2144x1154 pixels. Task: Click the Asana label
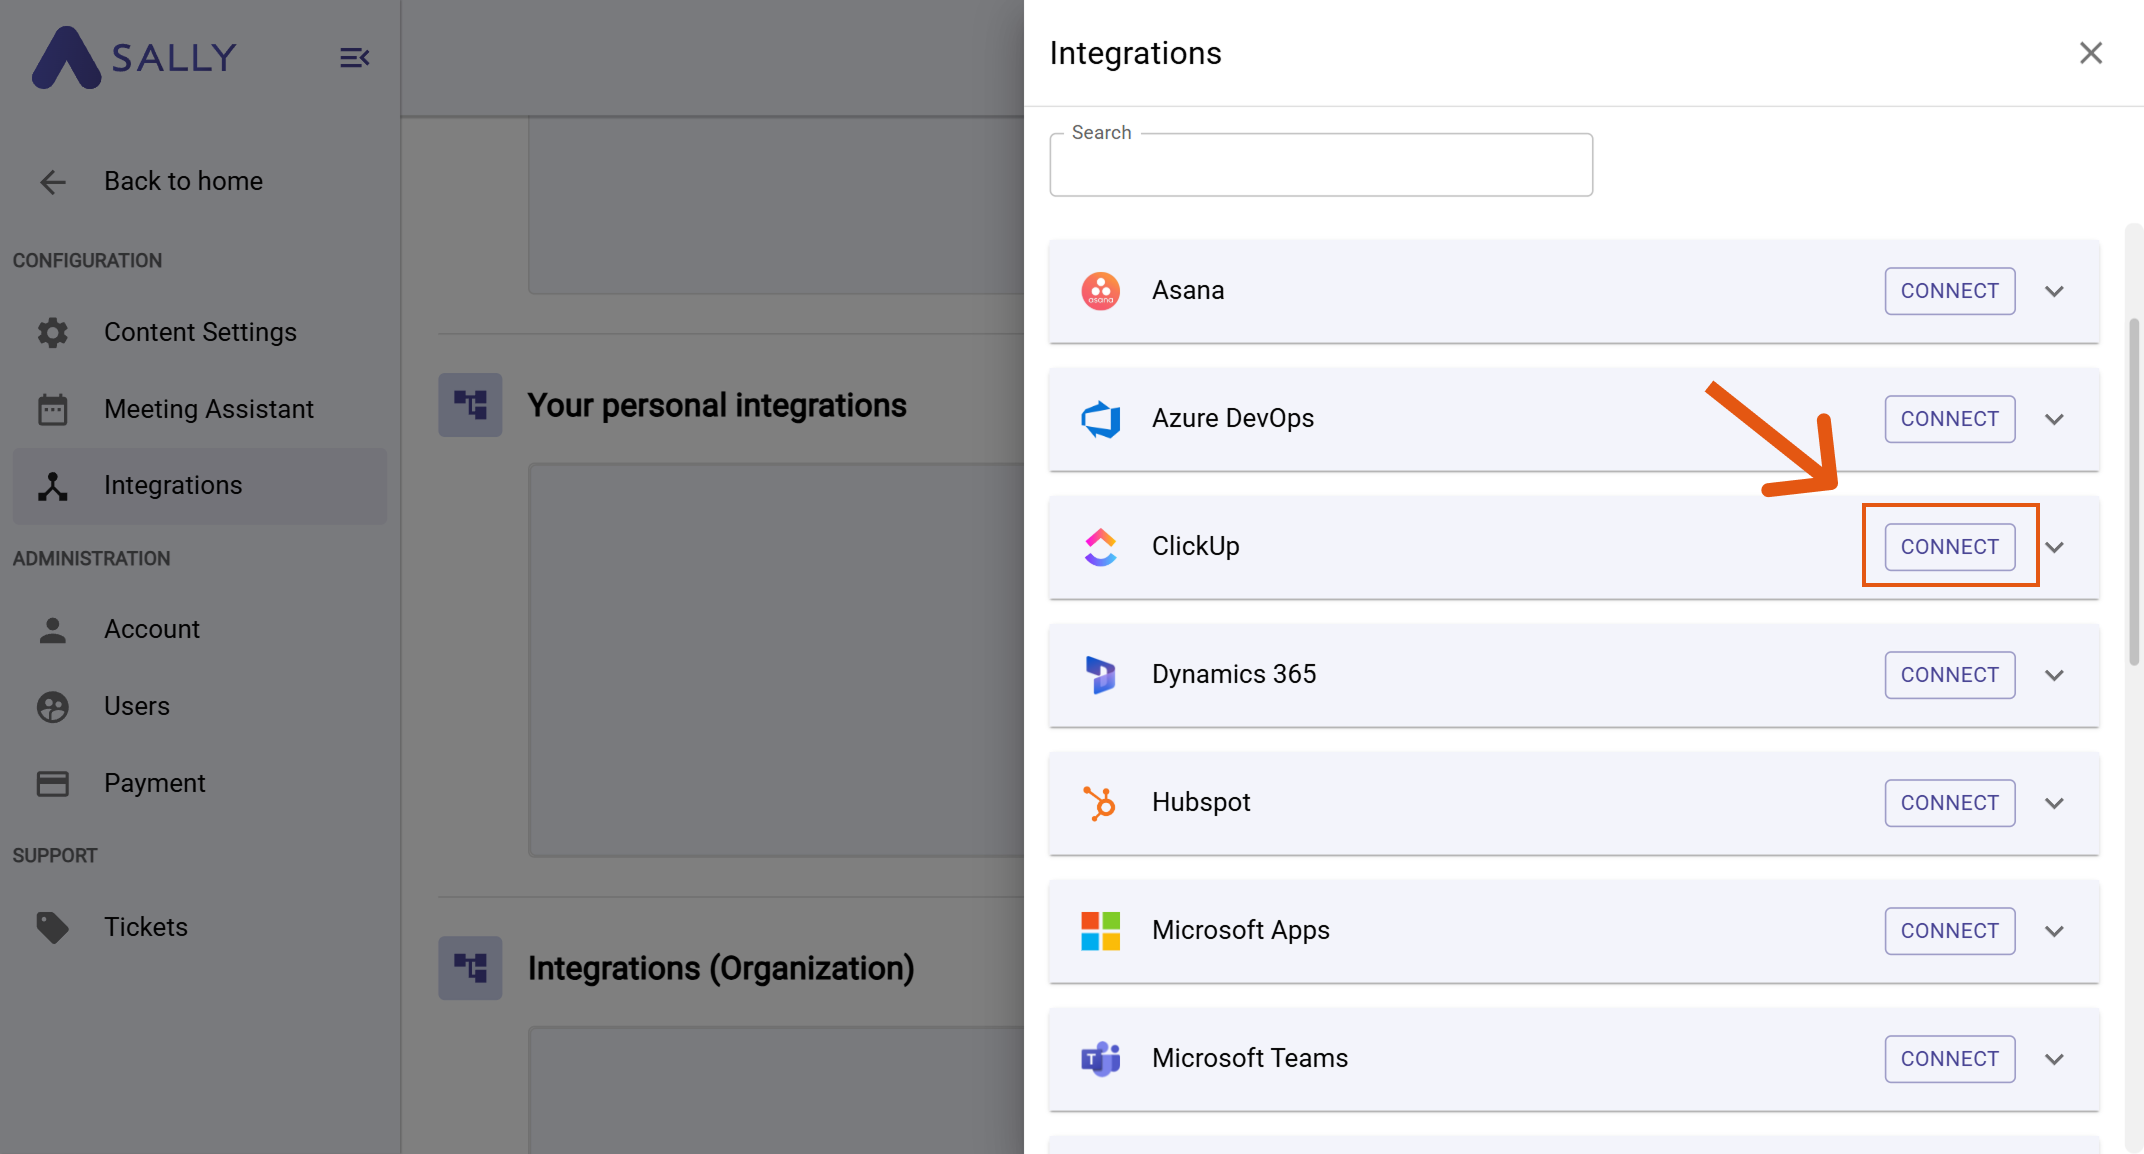click(1188, 291)
